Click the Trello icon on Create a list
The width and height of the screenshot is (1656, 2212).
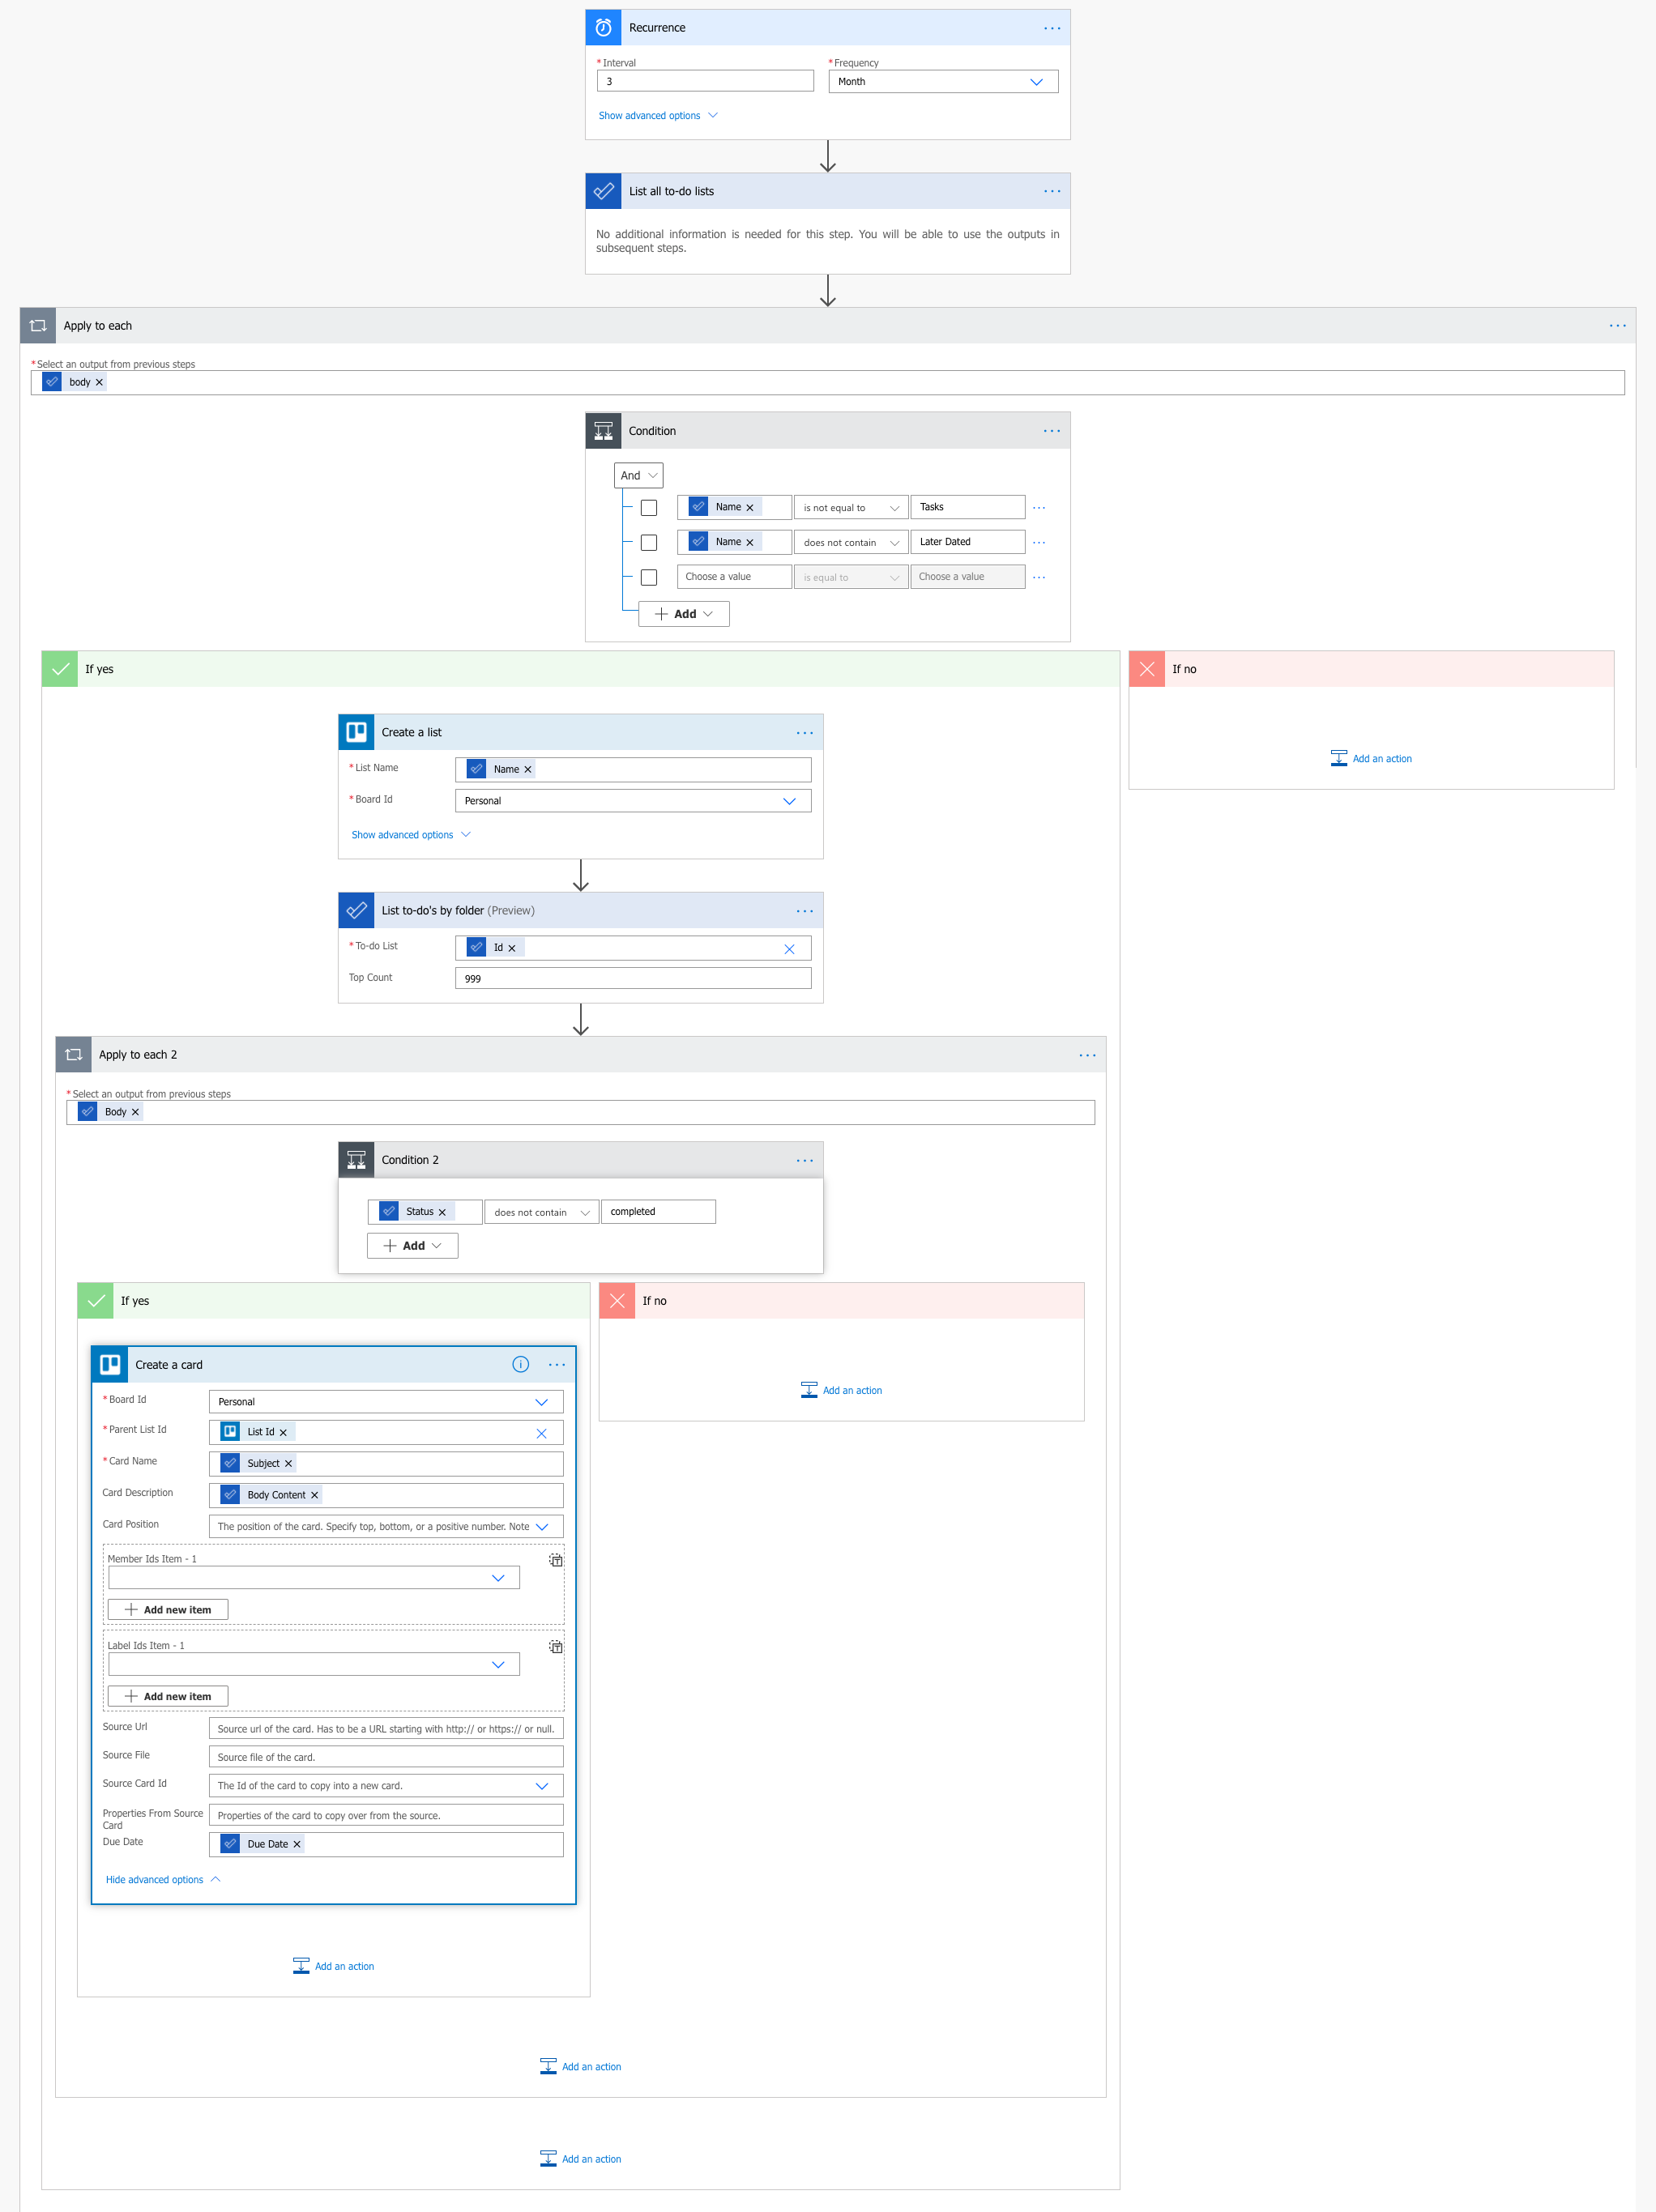[x=356, y=732]
